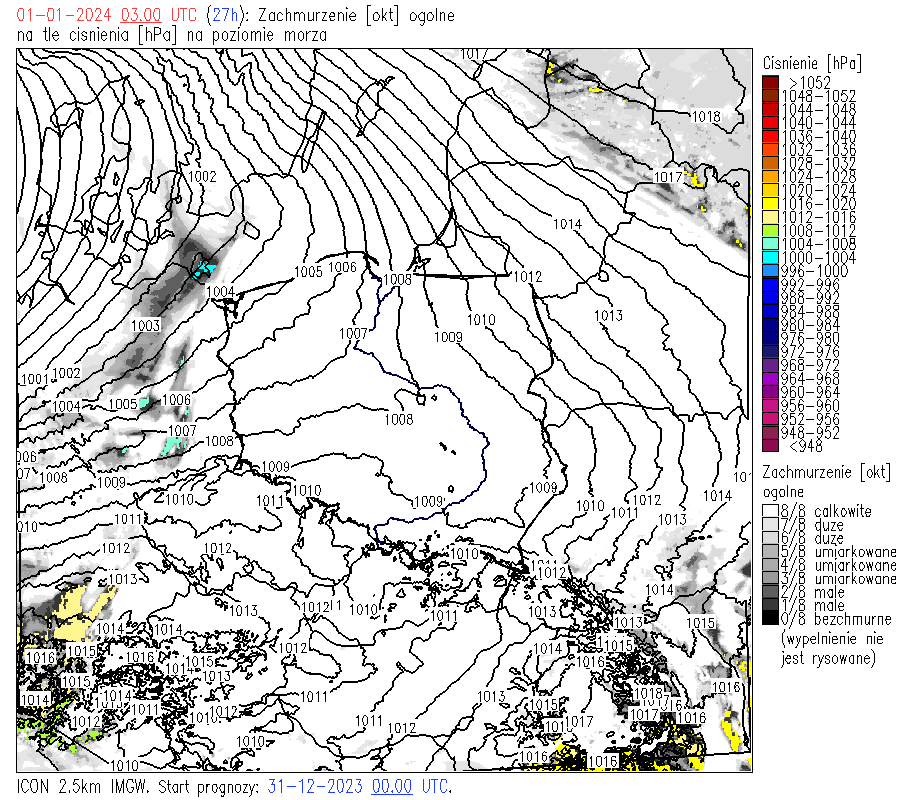
Task: Select the 968-972 purple swatch
Action: 770,366
